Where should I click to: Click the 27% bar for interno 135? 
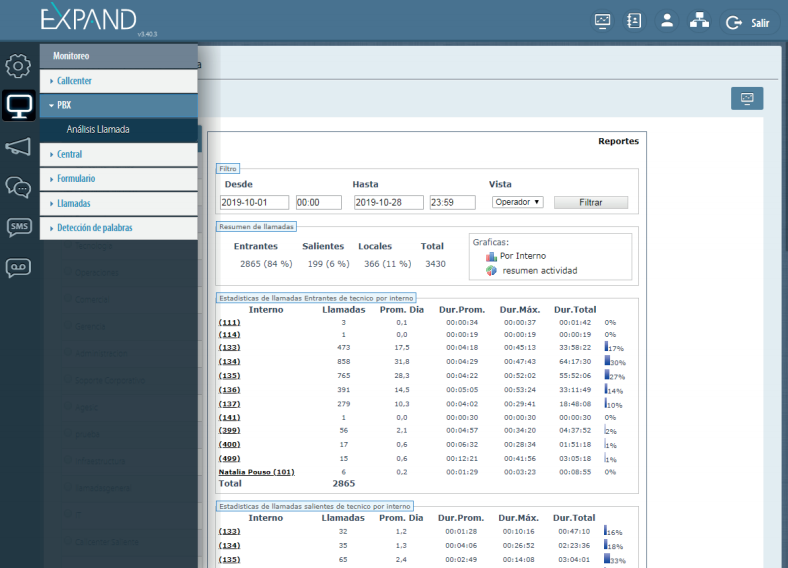coord(607,374)
